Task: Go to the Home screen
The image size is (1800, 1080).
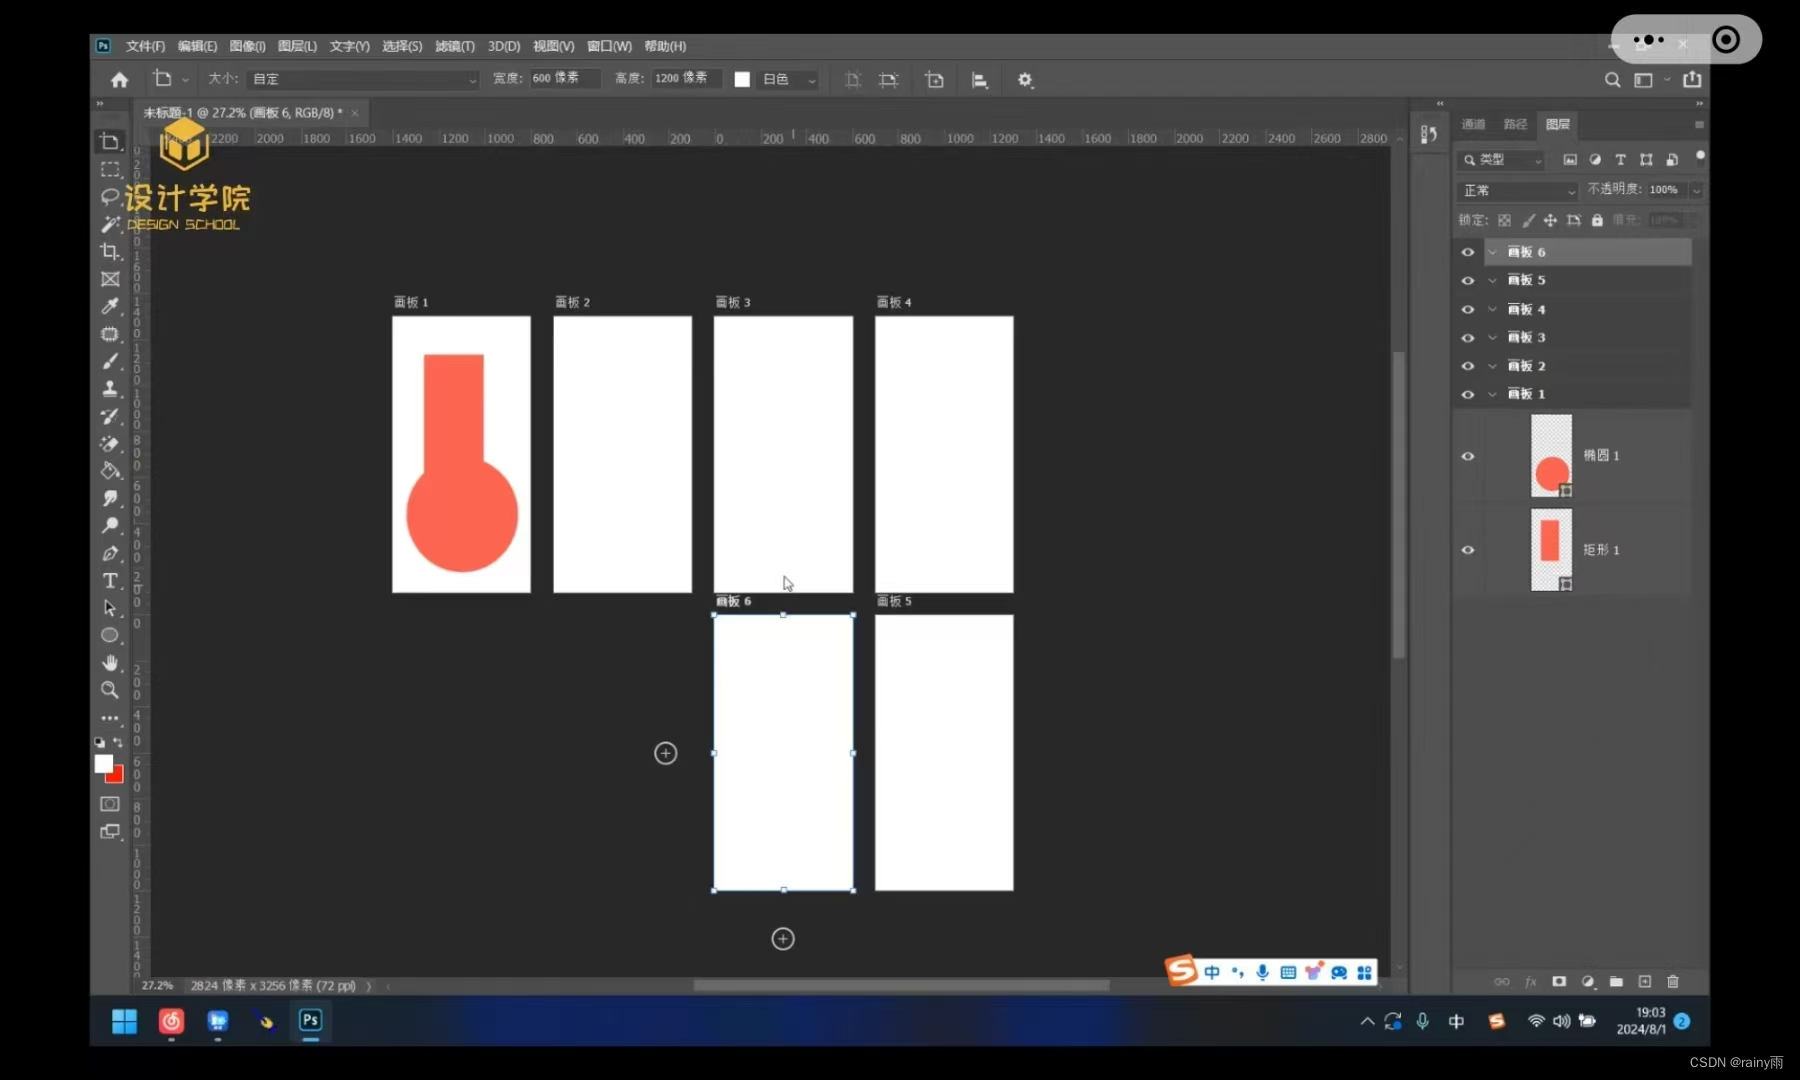Action: point(120,80)
